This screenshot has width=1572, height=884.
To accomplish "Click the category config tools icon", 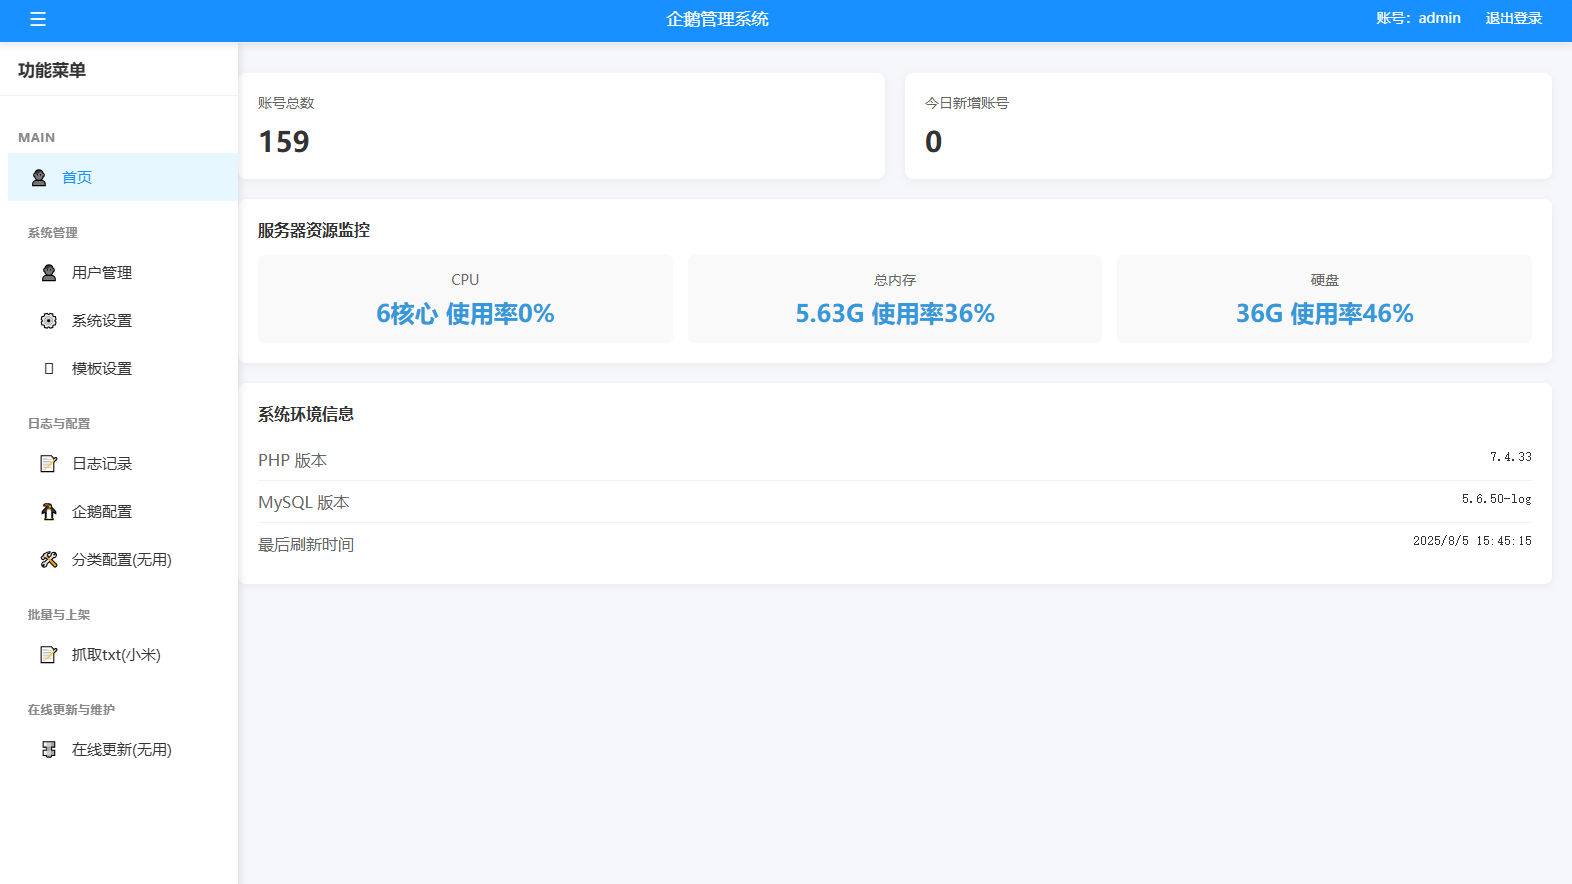I will [49, 560].
